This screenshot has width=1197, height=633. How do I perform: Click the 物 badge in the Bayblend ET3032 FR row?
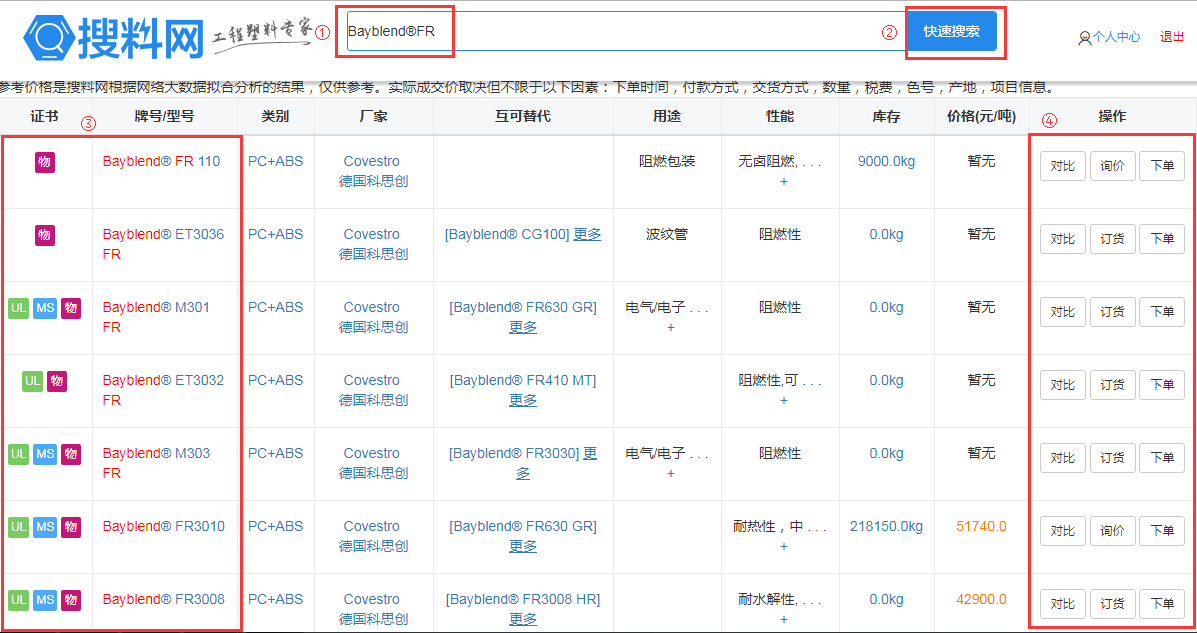(x=57, y=381)
